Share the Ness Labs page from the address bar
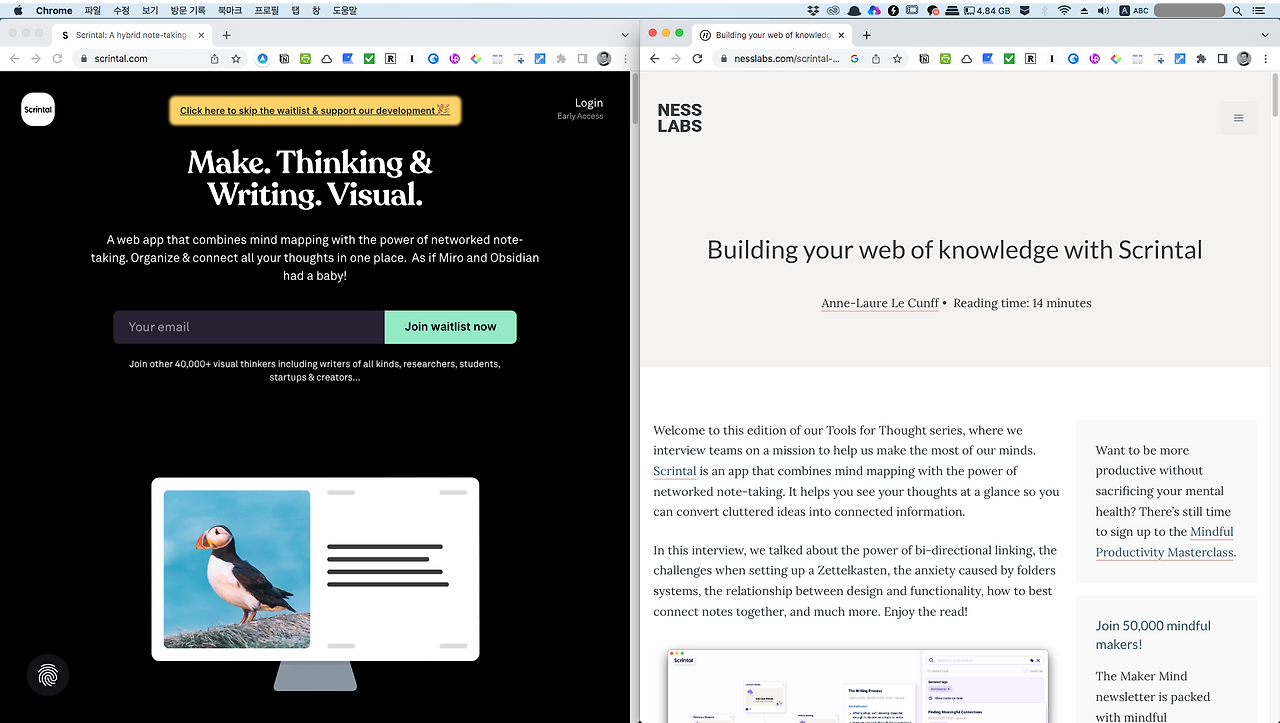This screenshot has width=1280, height=723. [876, 59]
